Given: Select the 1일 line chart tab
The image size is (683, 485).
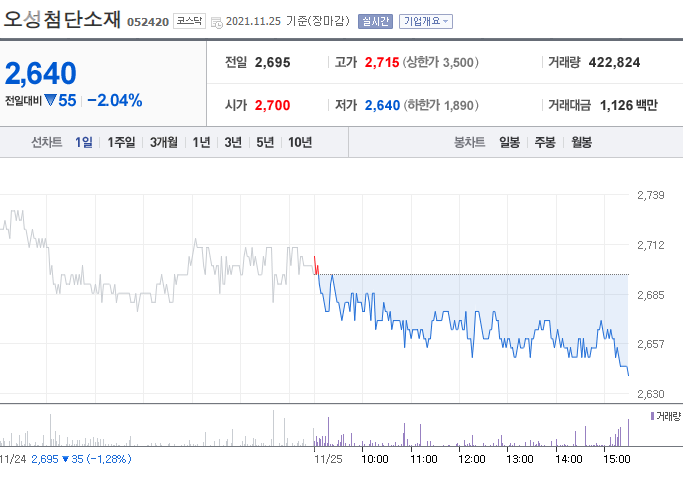Looking at the screenshot, I should pyautogui.click(x=84, y=142).
